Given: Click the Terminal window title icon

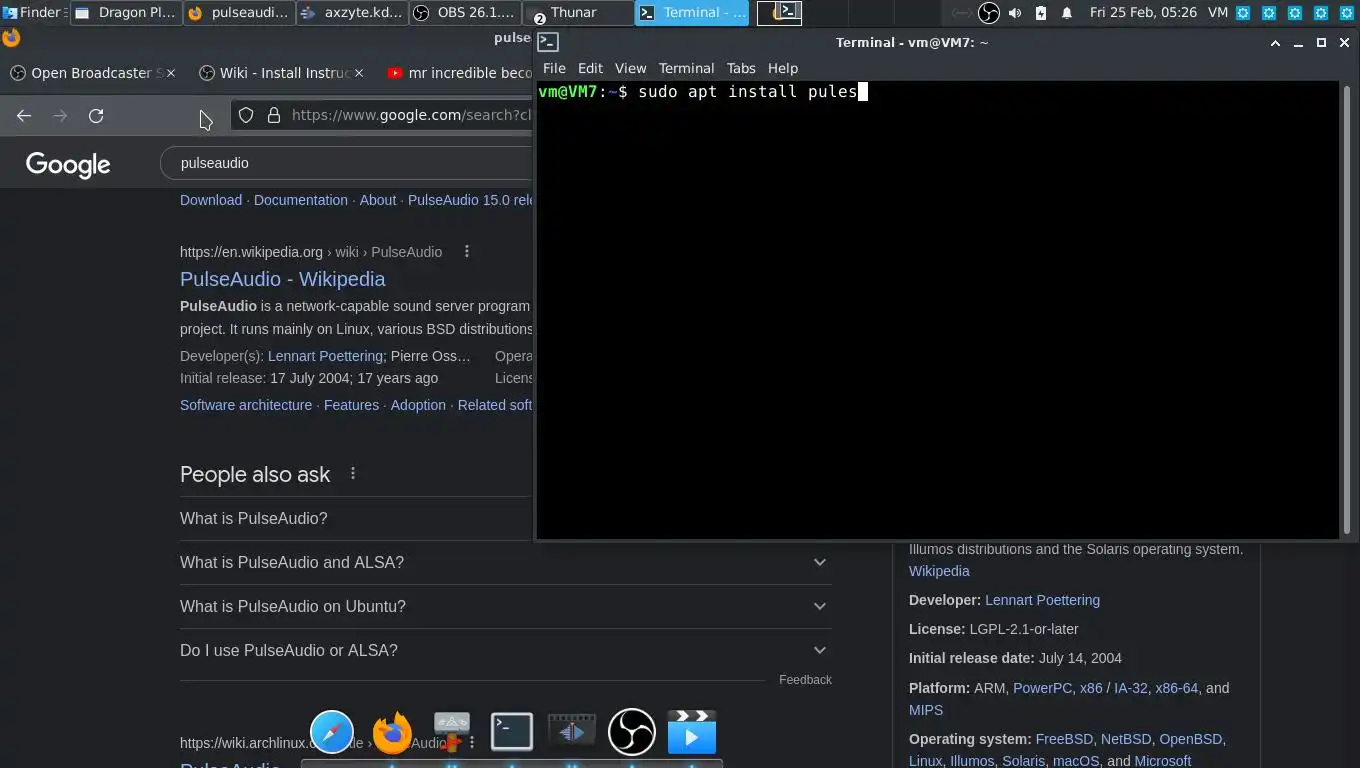Looking at the screenshot, I should pyautogui.click(x=547, y=42).
